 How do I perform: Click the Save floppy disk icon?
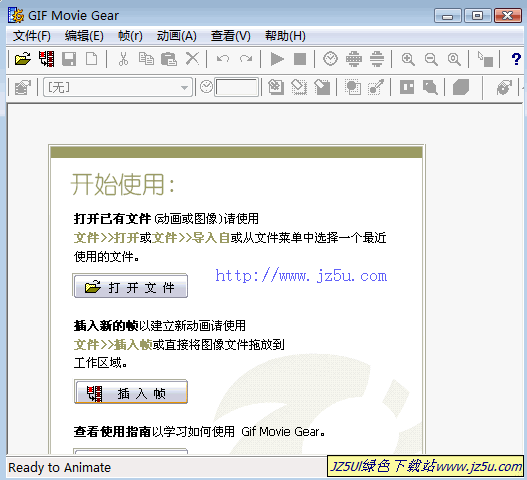(69, 59)
